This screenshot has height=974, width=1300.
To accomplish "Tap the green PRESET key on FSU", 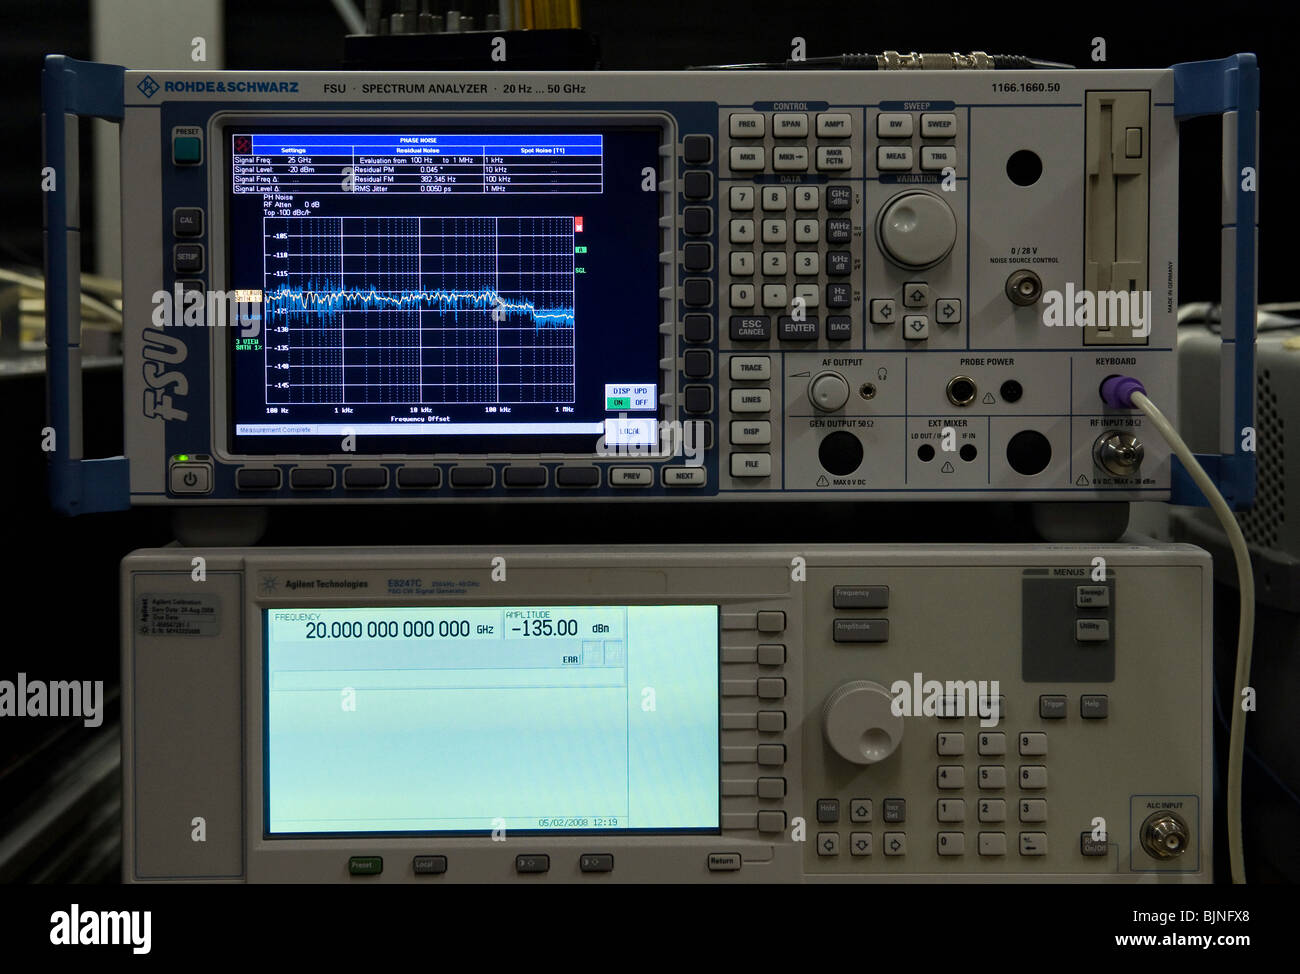I will (x=187, y=150).
